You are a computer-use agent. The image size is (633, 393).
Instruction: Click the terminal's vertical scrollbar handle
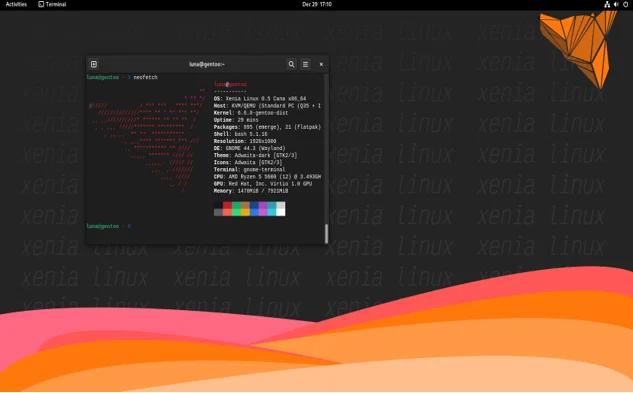pyautogui.click(x=326, y=233)
